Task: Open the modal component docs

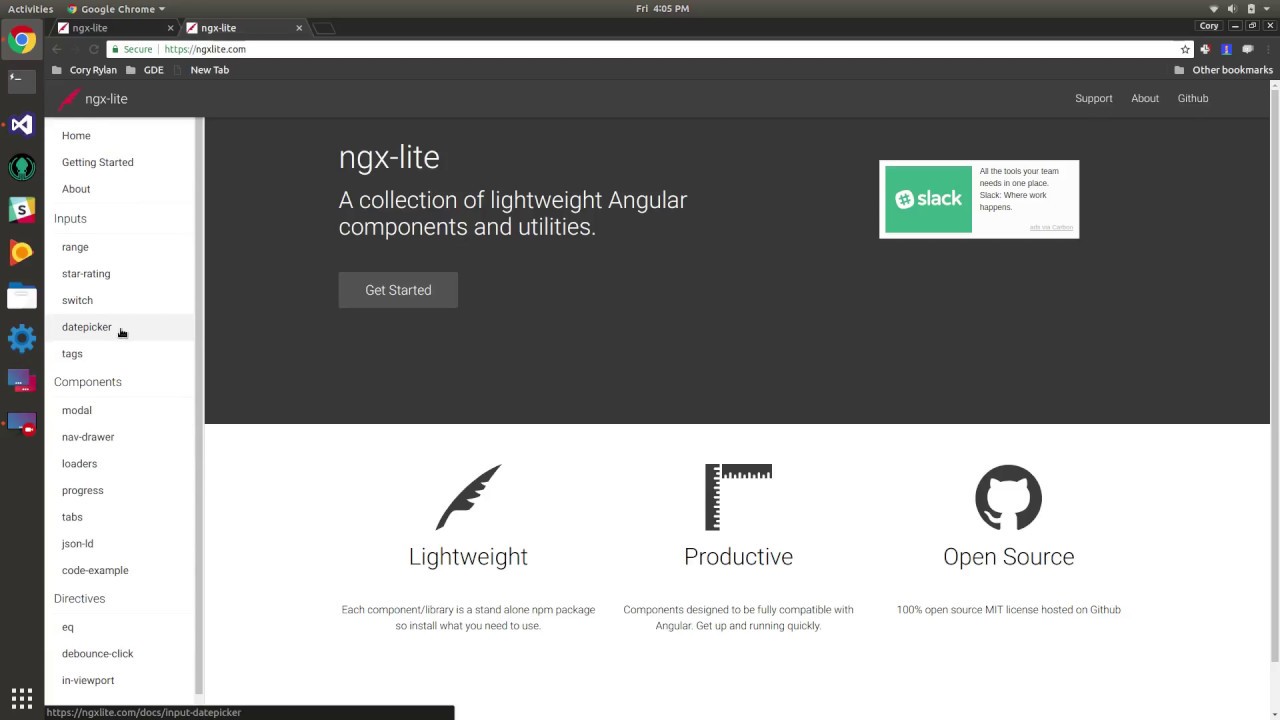Action: (77, 410)
